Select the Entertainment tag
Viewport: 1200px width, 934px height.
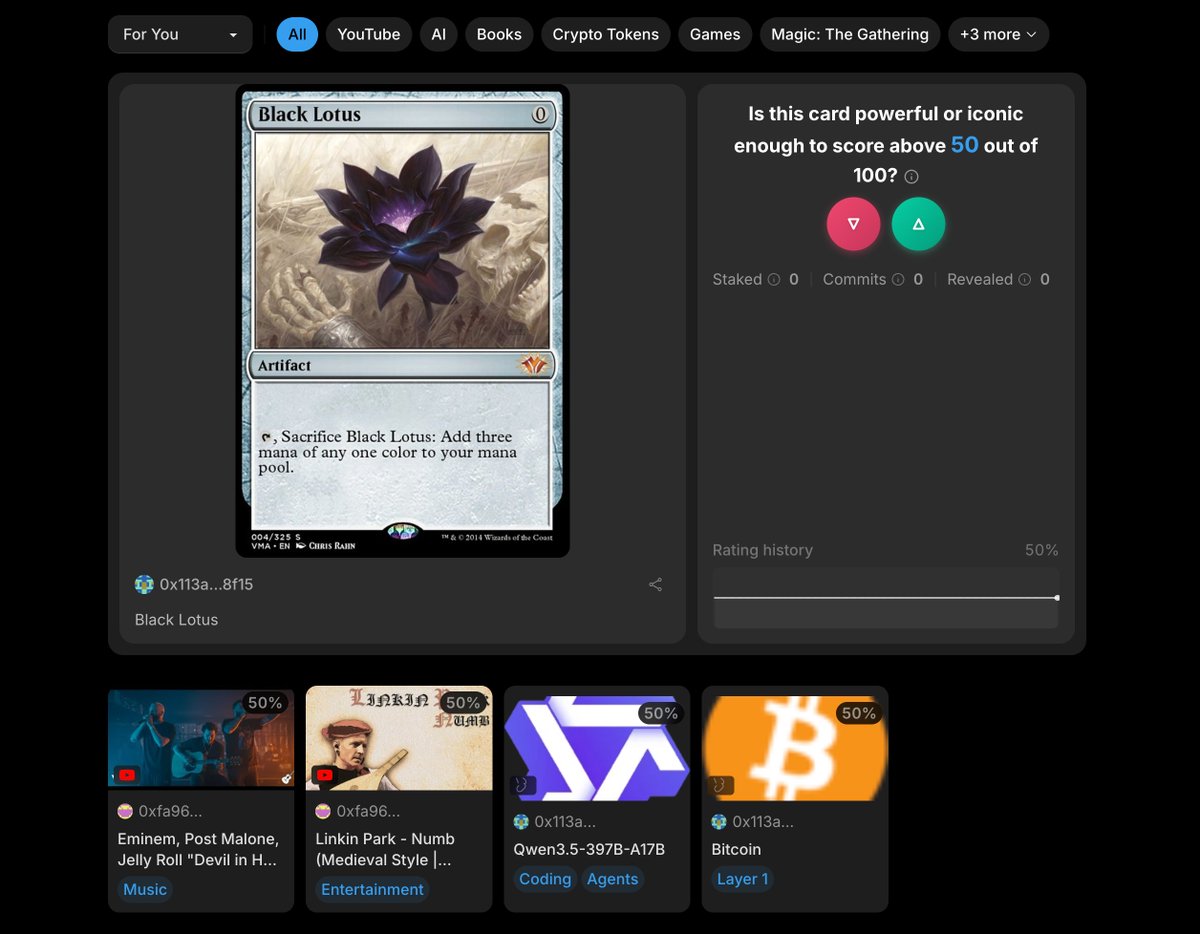373,890
